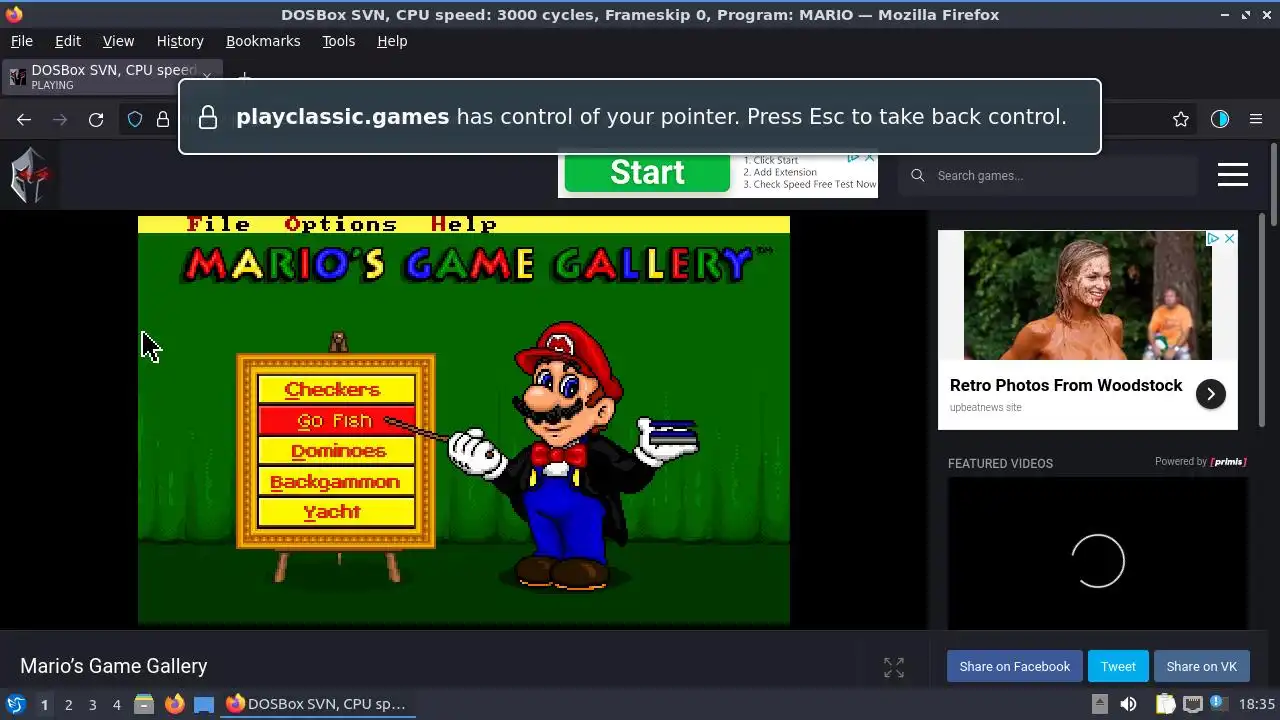
Task: Open the Firefox Edit menu
Action: click(68, 41)
